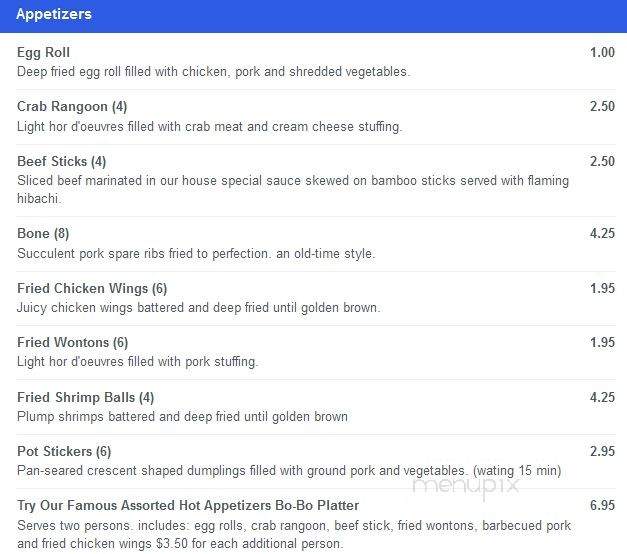Choose Fried Chicken Wings (6)

point(92,288)
